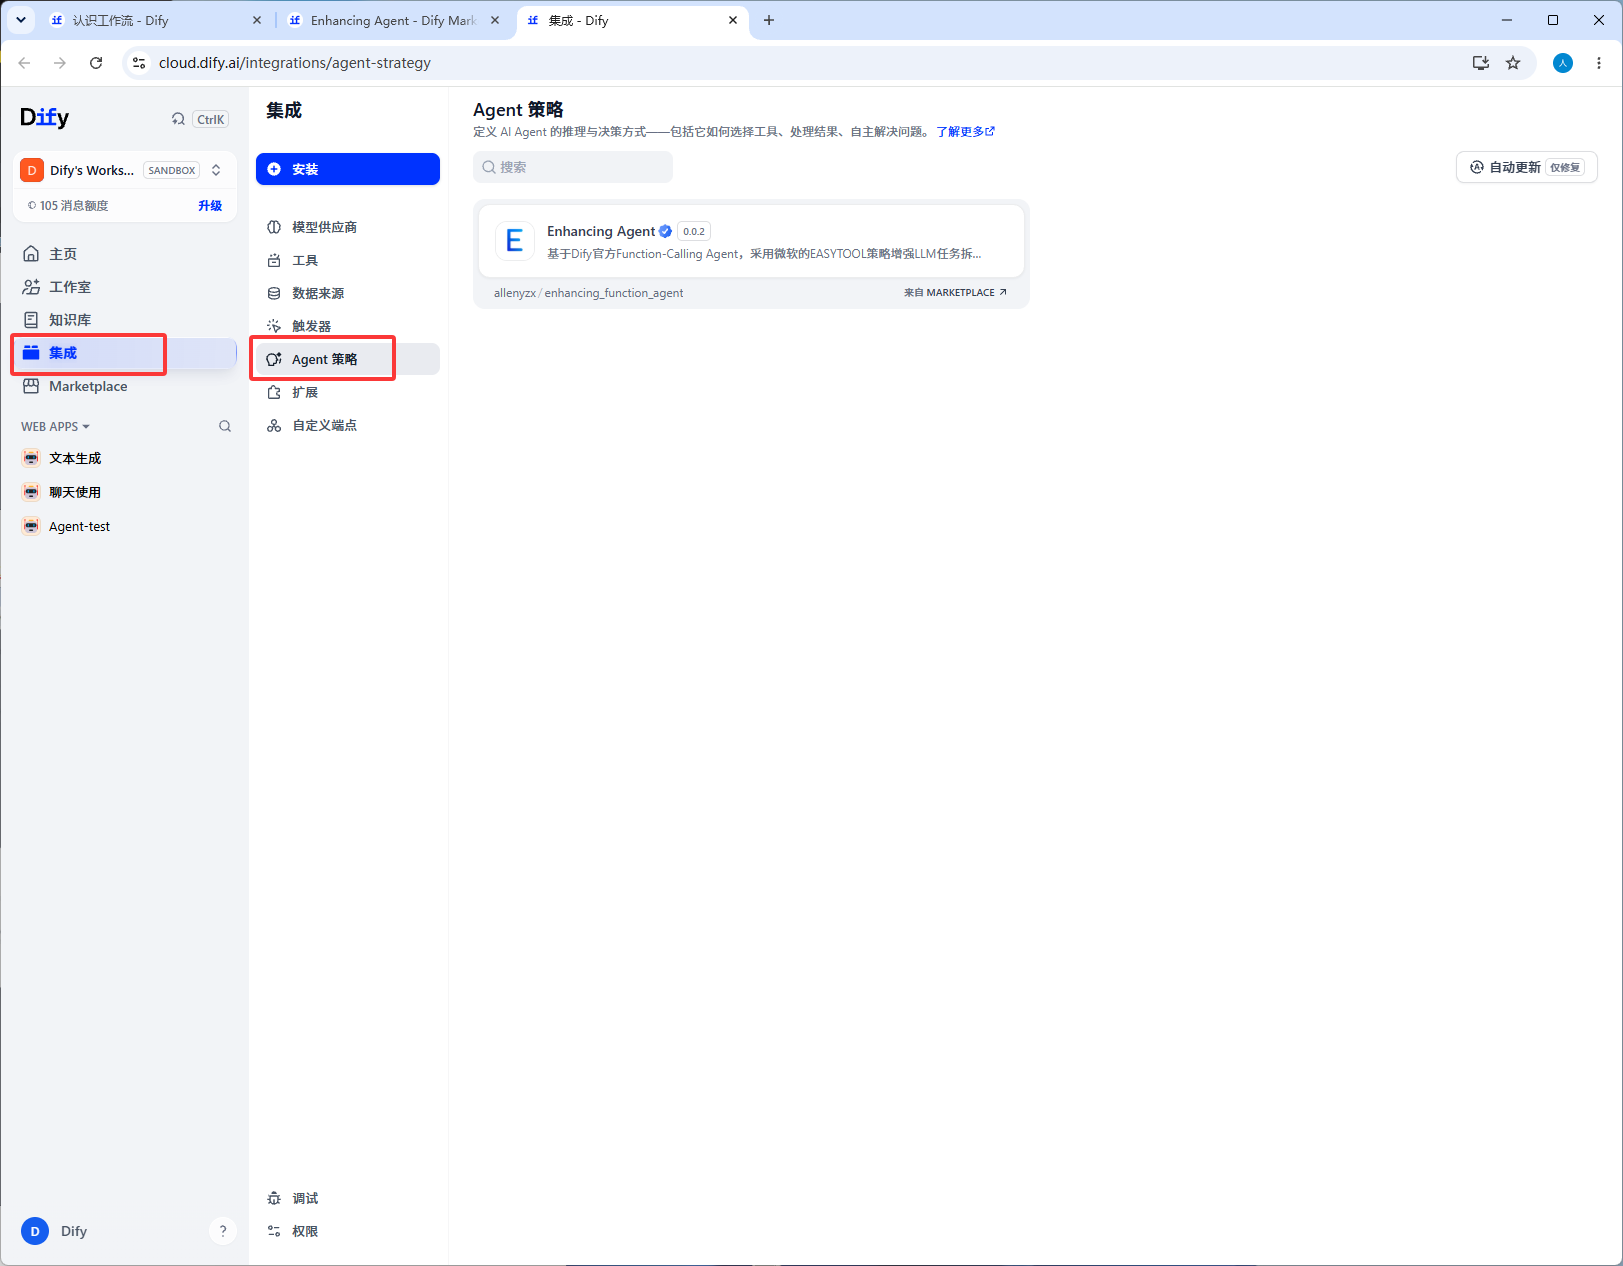The width and height of the screenshot is (1623, 1266).
Task: Click the browser address bar URL
Action: click(295, 63)
